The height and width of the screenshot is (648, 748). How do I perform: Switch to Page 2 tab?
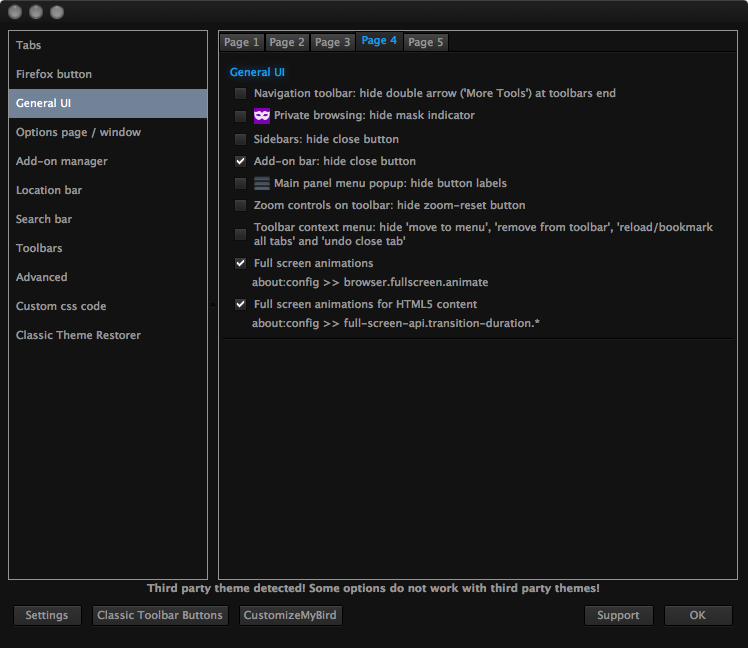click(287, 42)
